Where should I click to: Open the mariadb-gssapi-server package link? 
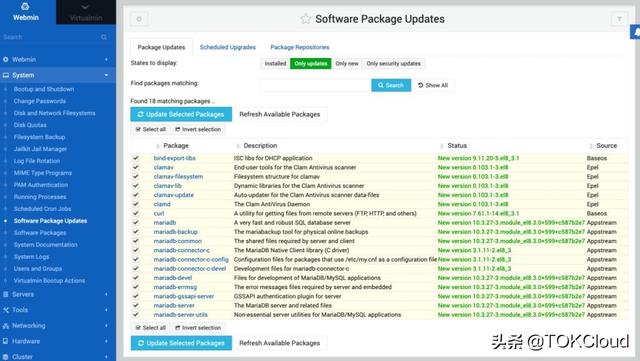pos(184,296)
